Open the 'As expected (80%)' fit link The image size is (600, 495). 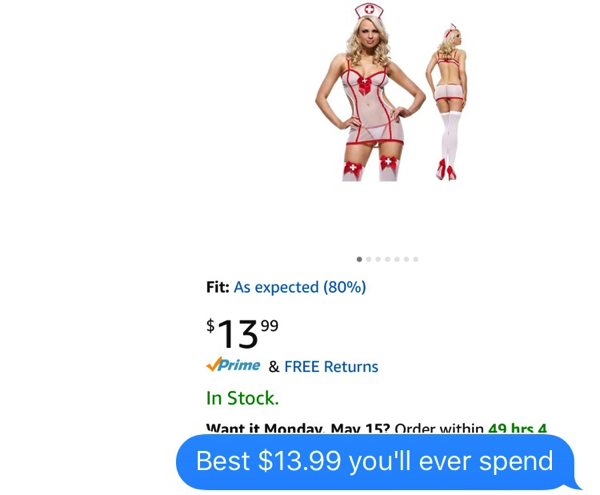click(x=300, y=287)
